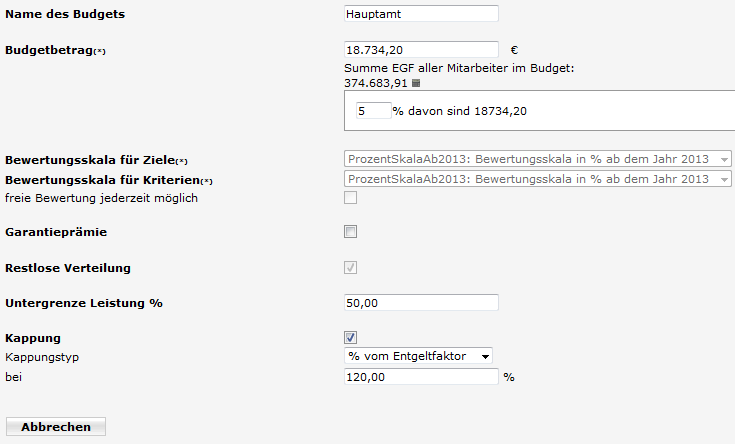Enable freie Bewertung jederzeit möglich checkbox

coord(350,197)
